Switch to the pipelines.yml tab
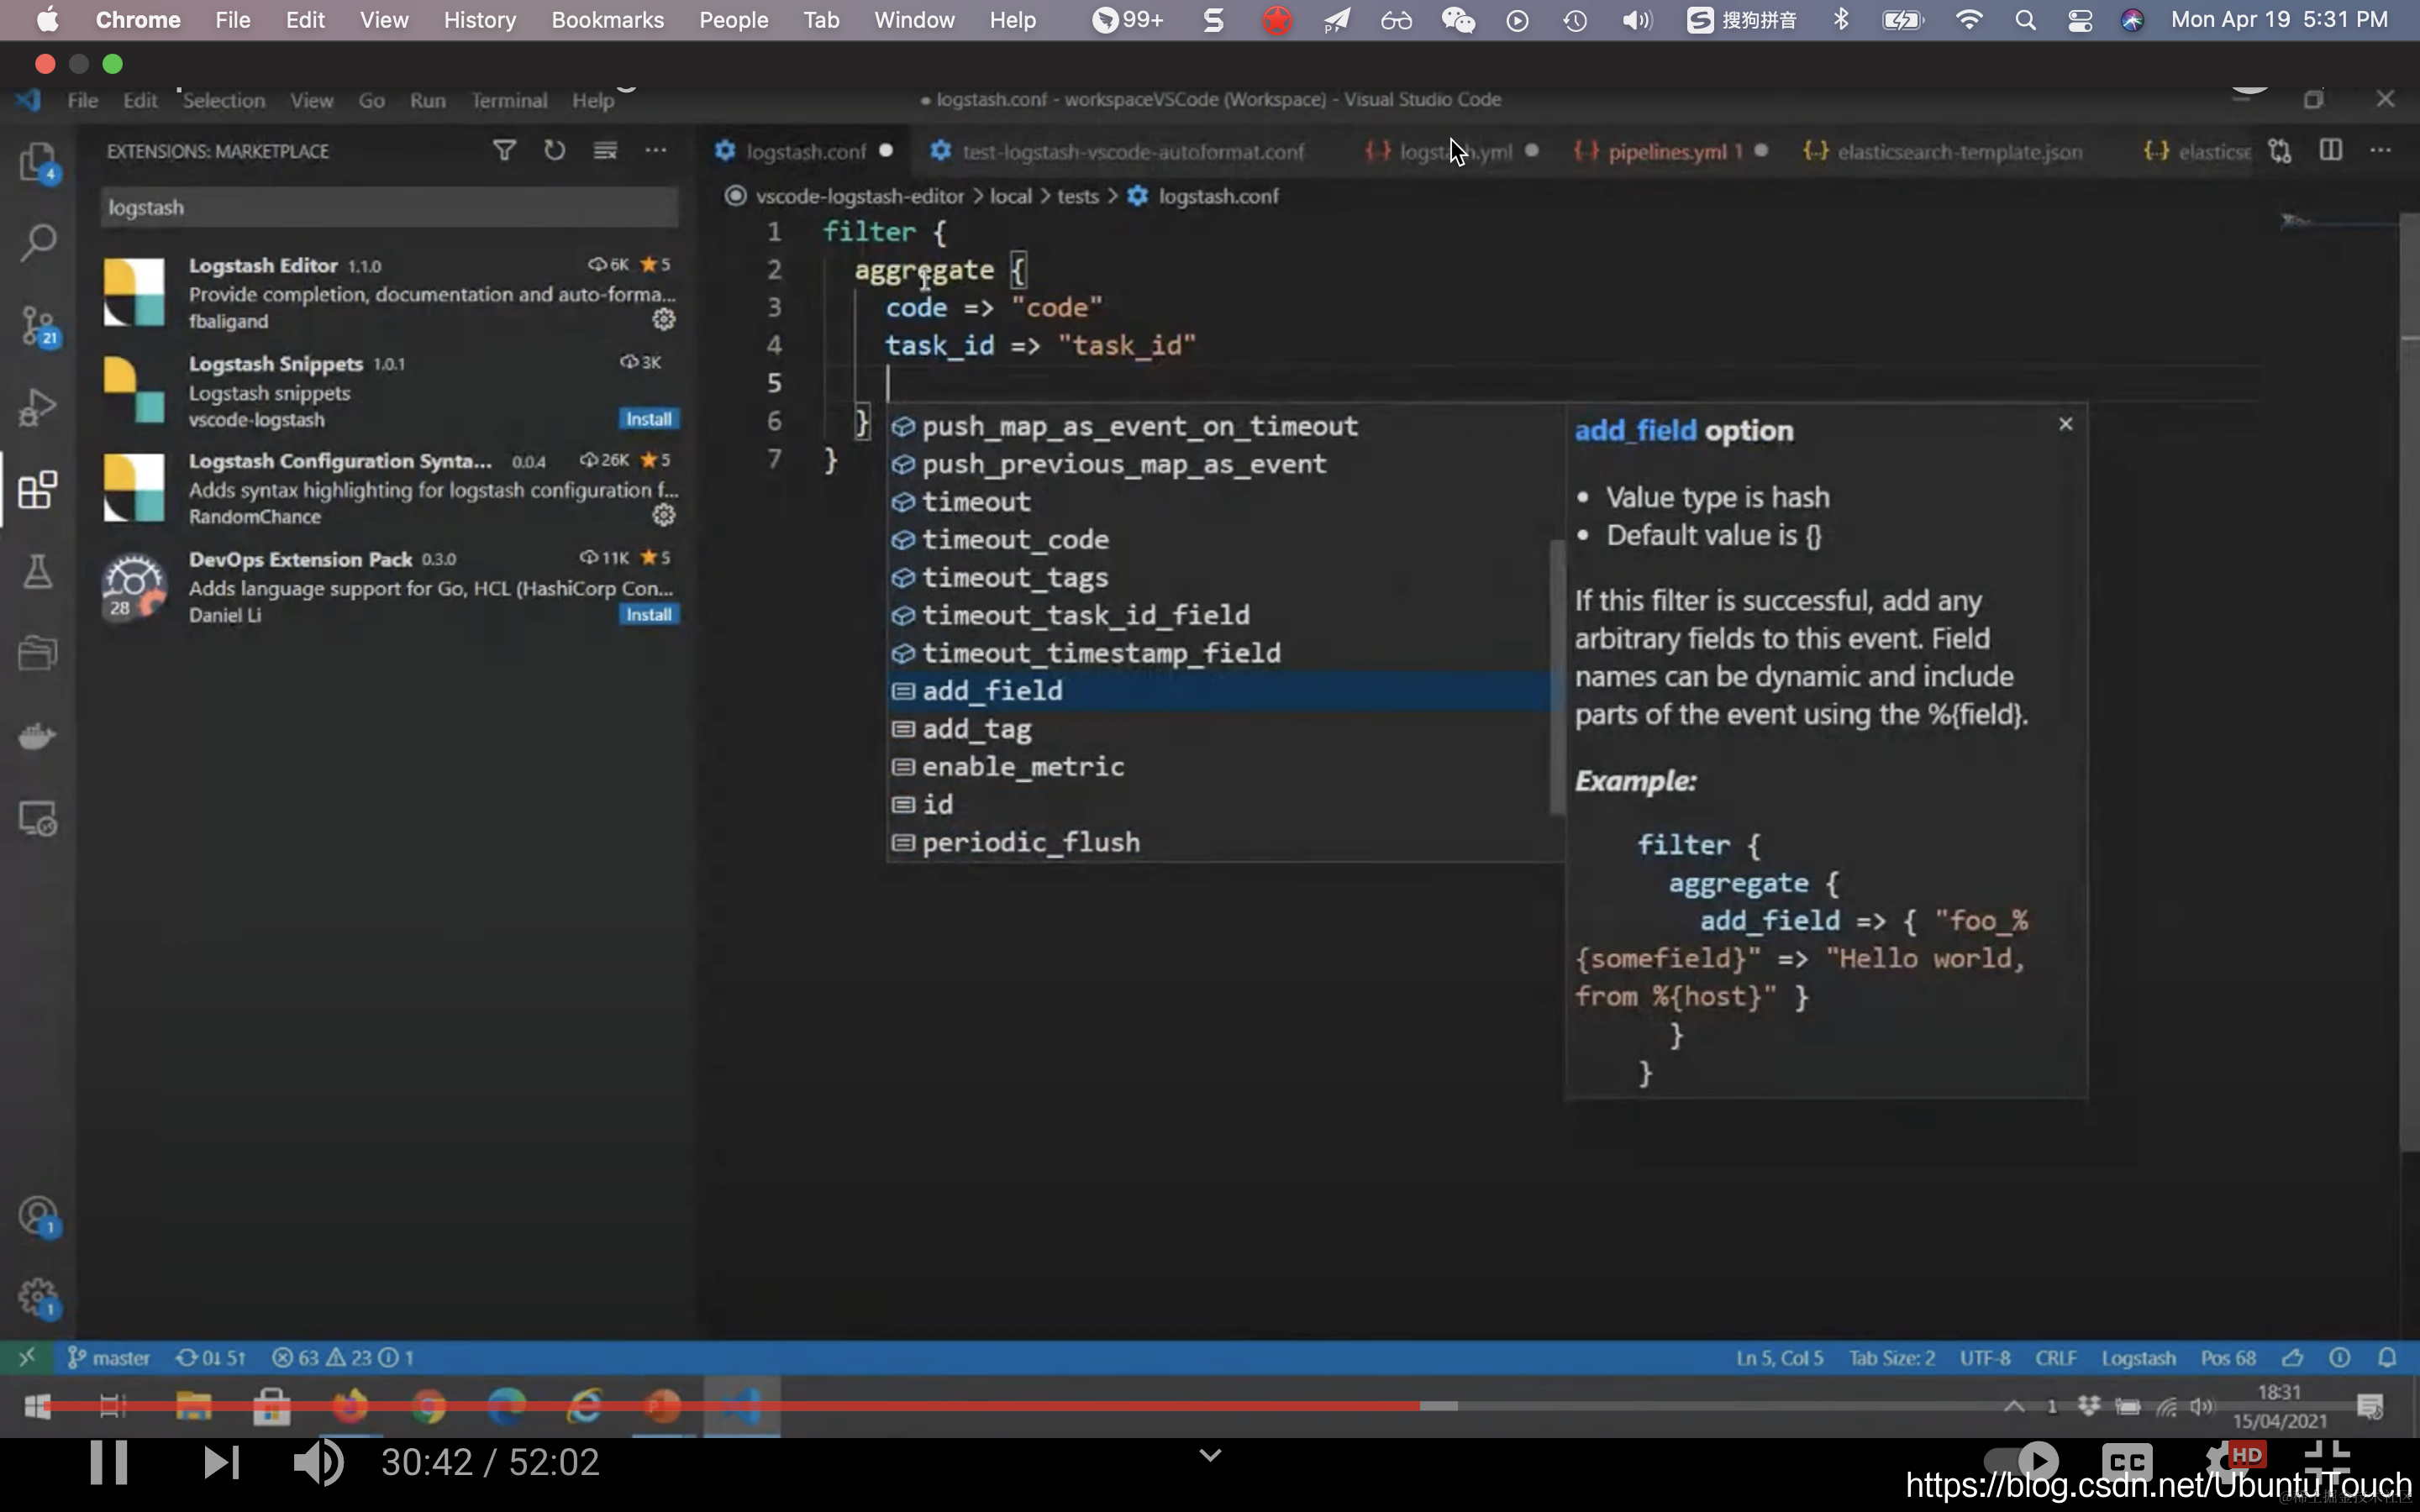This screenshot has width=2420, height=1512. [1666, 152]
